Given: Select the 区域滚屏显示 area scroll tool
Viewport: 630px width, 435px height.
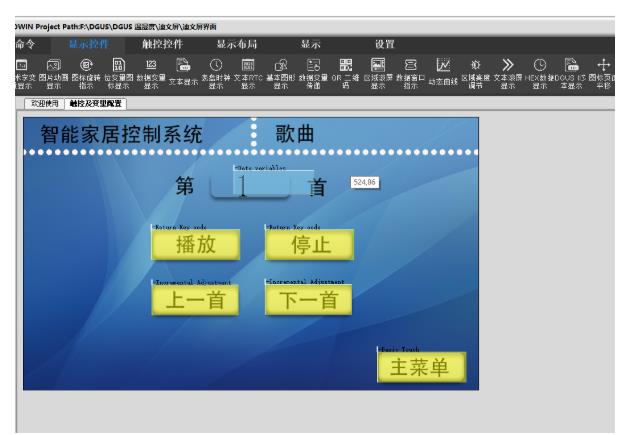Looking at the screenshot, I should [x=378, y=74].
